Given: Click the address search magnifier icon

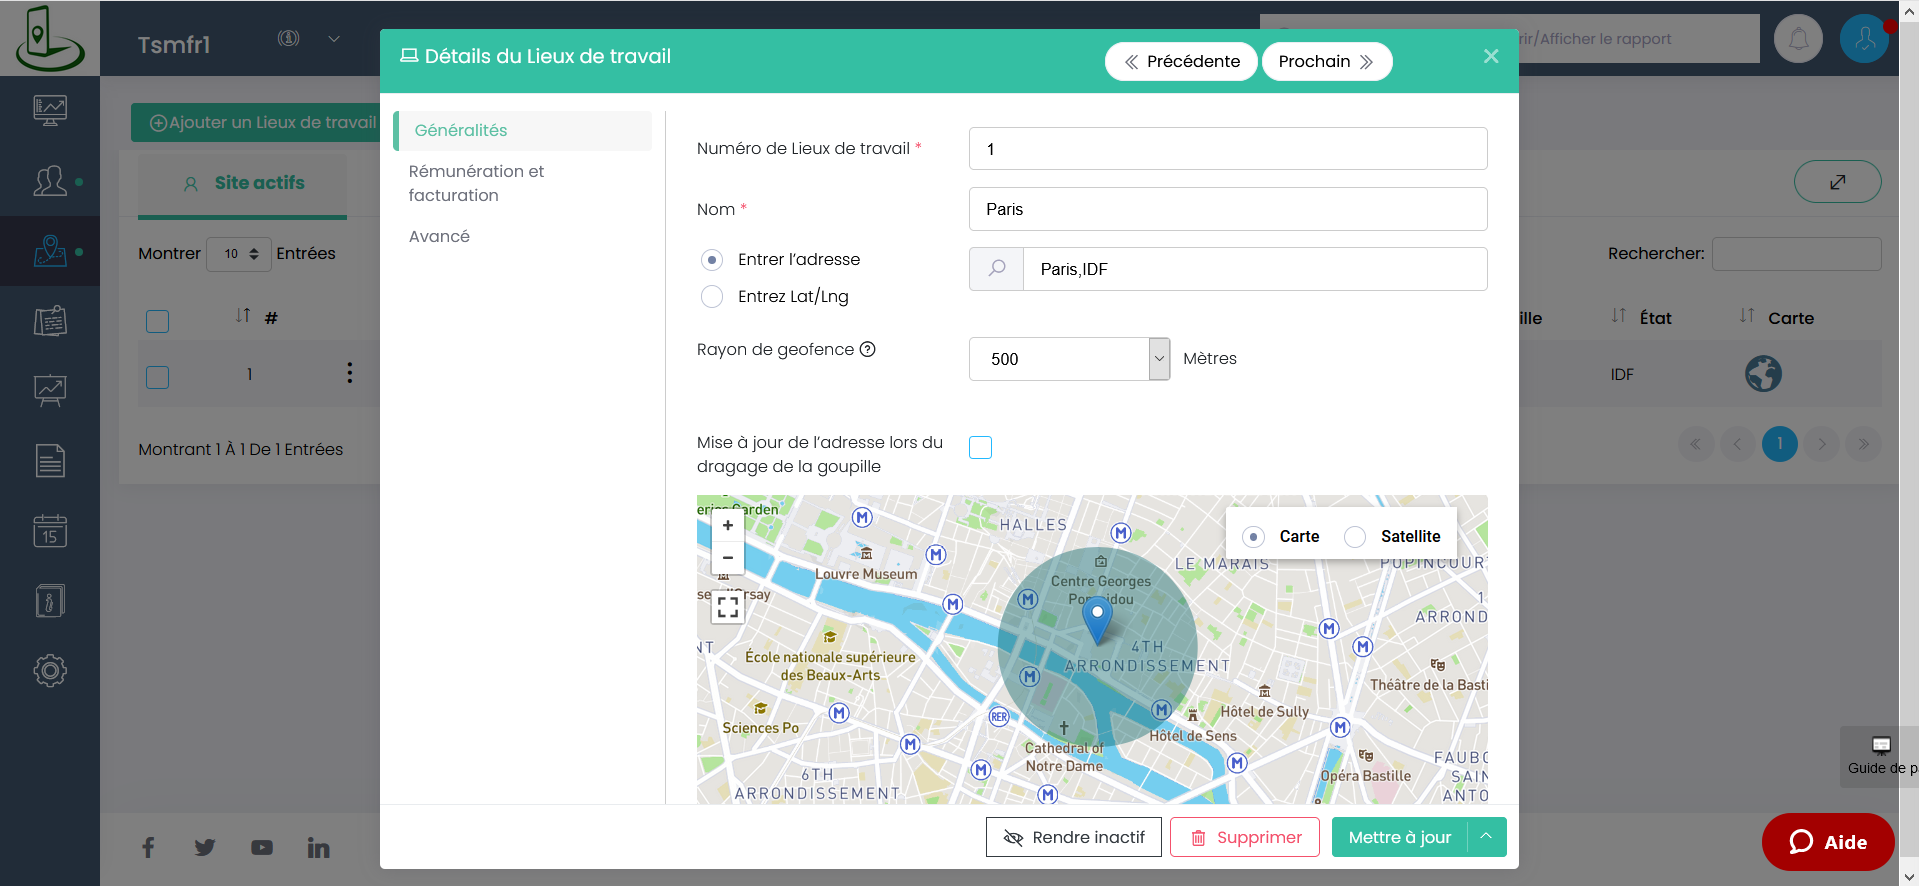Looking at the screenshot, I should point(997,269).
